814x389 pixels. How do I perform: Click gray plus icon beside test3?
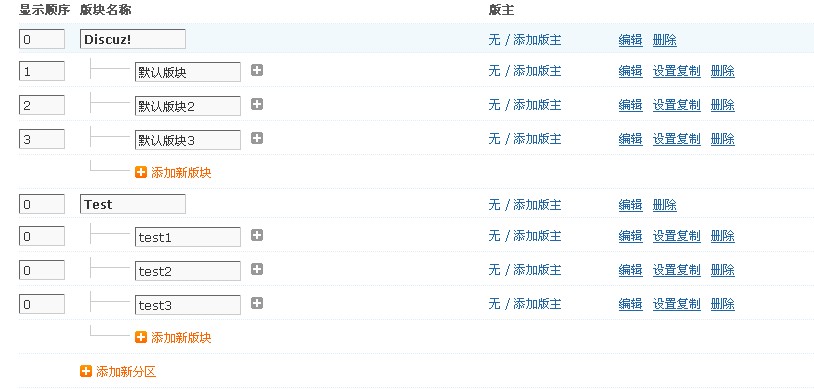pyautogui.click(x=256, y=303)
